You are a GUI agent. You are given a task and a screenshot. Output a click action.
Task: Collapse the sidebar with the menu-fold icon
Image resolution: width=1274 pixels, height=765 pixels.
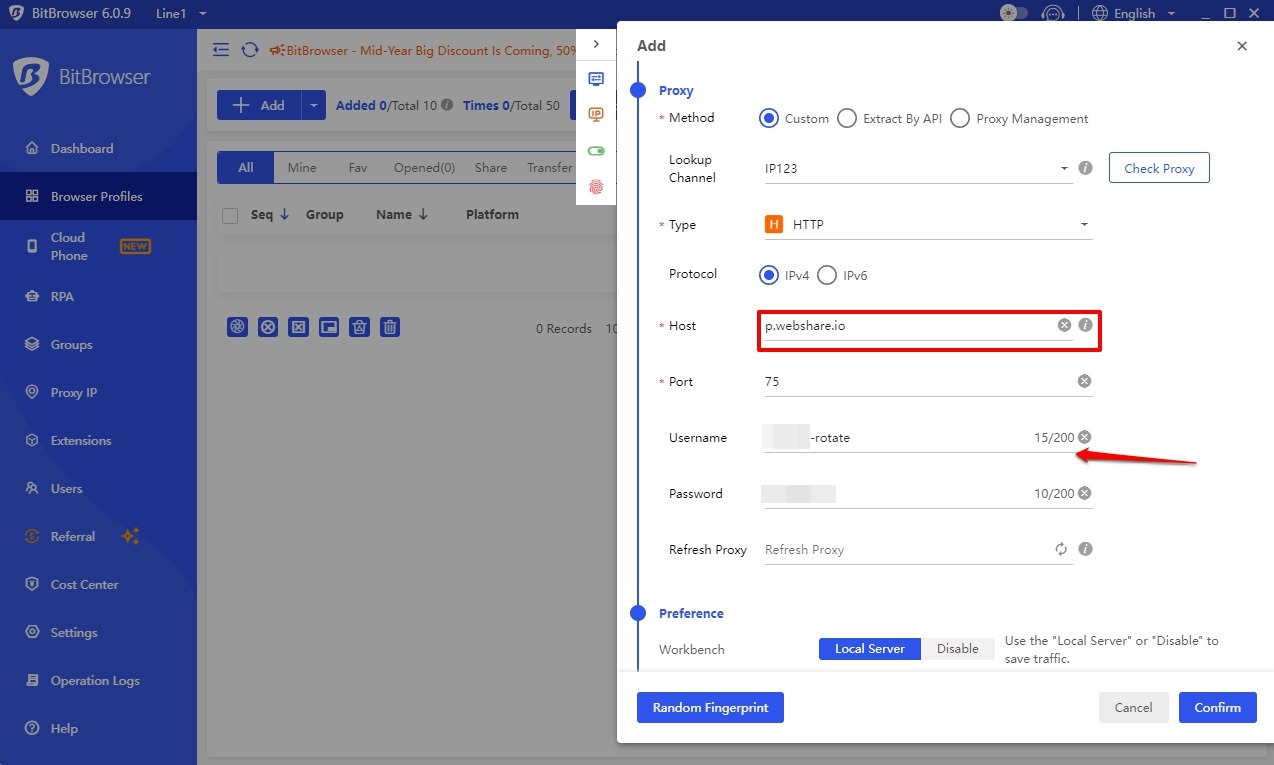click(x=221, y=50)
